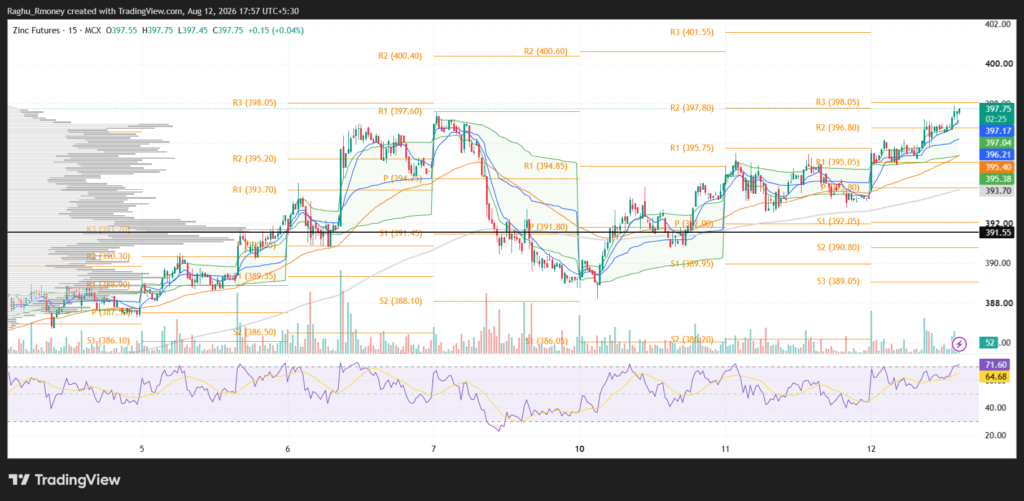Click the R2 (400.40) pivot label
This screenshot has width=1024, height=501.
400,56
